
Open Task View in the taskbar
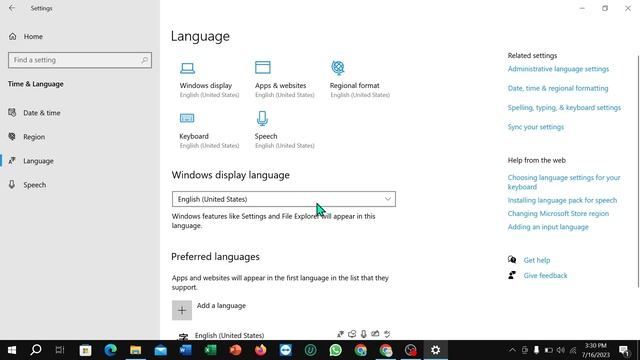pos(60,350)
